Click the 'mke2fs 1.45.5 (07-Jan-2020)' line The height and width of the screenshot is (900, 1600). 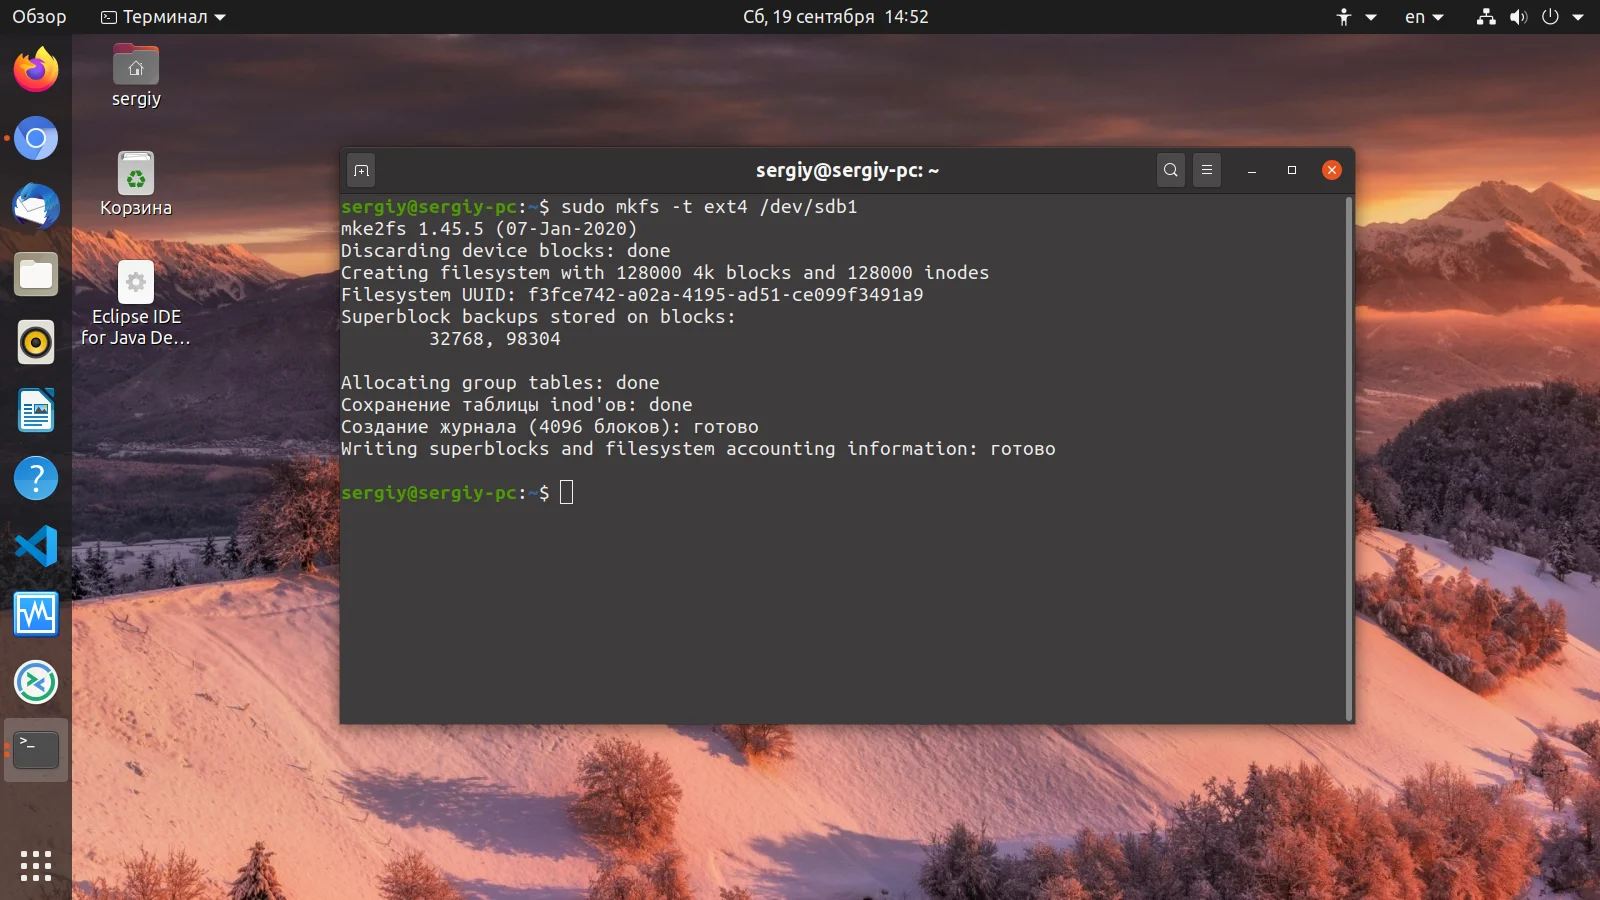coord(489,229)
